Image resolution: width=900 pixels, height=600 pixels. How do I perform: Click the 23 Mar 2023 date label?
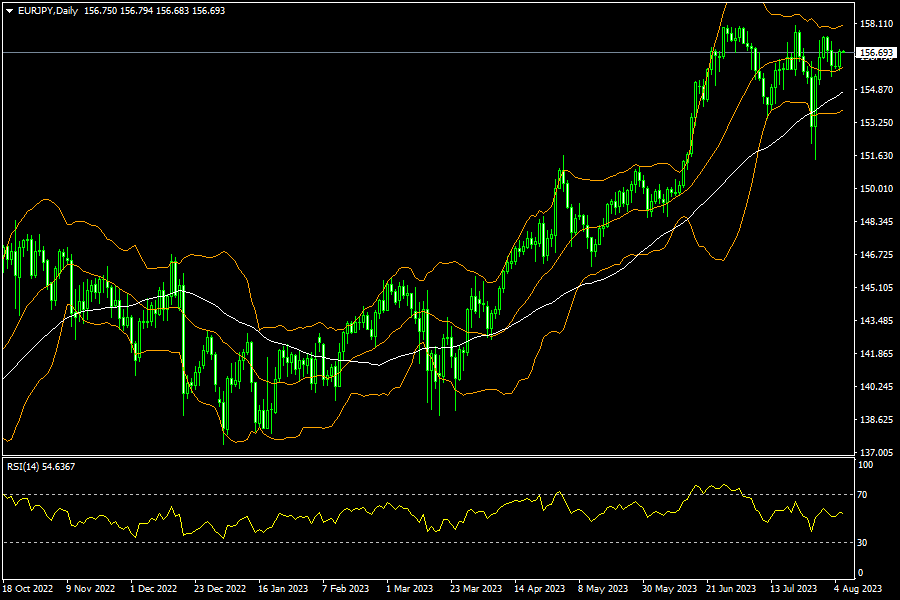[476, 589]
